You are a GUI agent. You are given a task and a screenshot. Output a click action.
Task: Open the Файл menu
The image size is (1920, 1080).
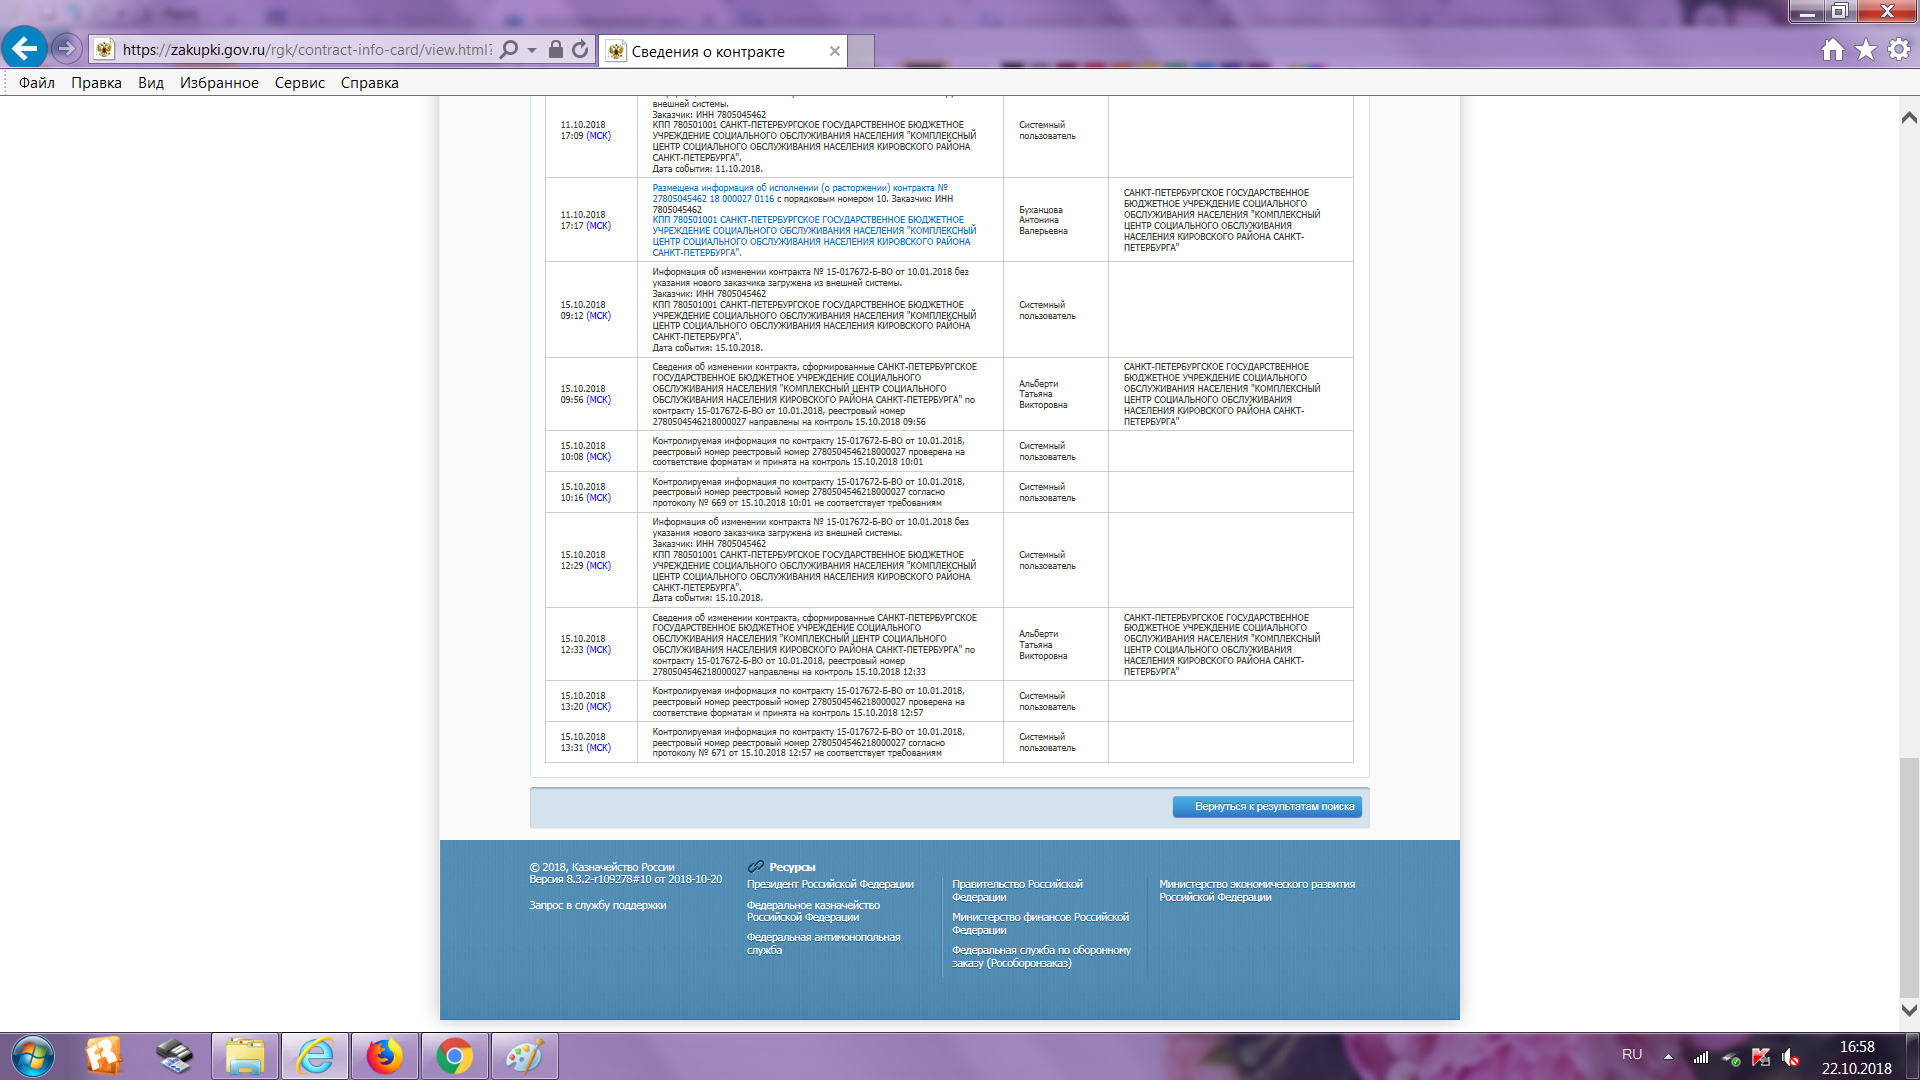point(37,83)
